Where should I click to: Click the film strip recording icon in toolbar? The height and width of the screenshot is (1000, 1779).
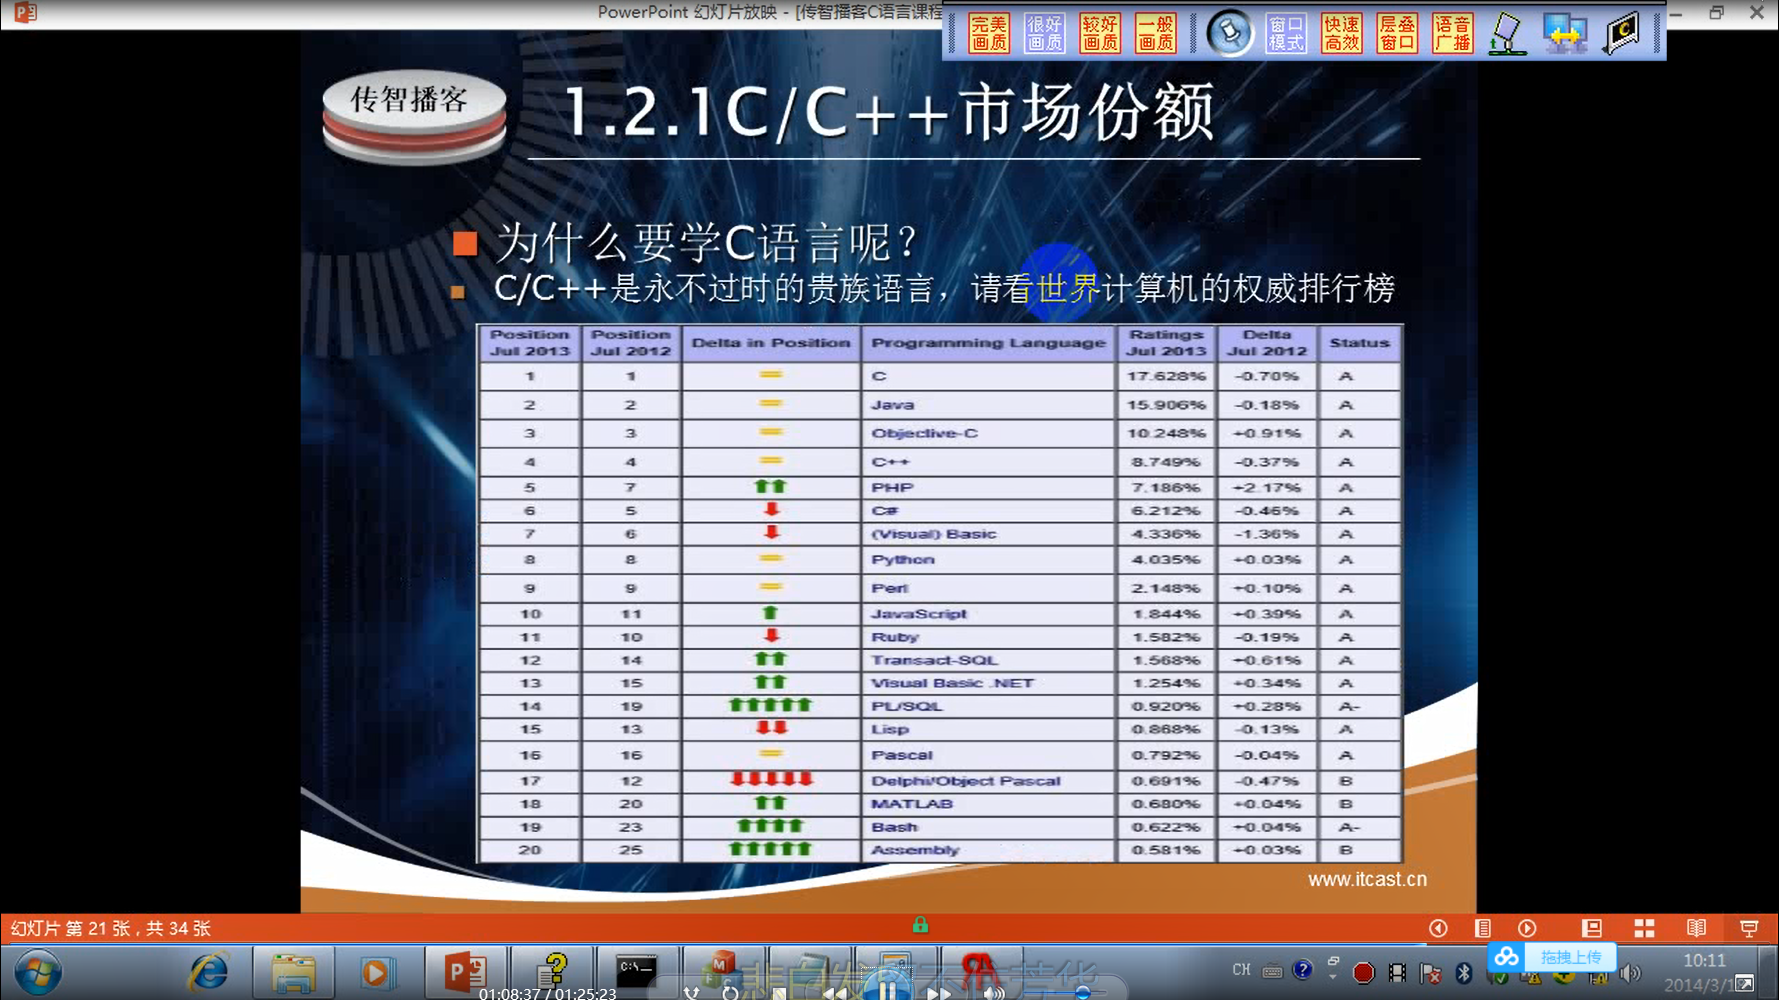1622,34
